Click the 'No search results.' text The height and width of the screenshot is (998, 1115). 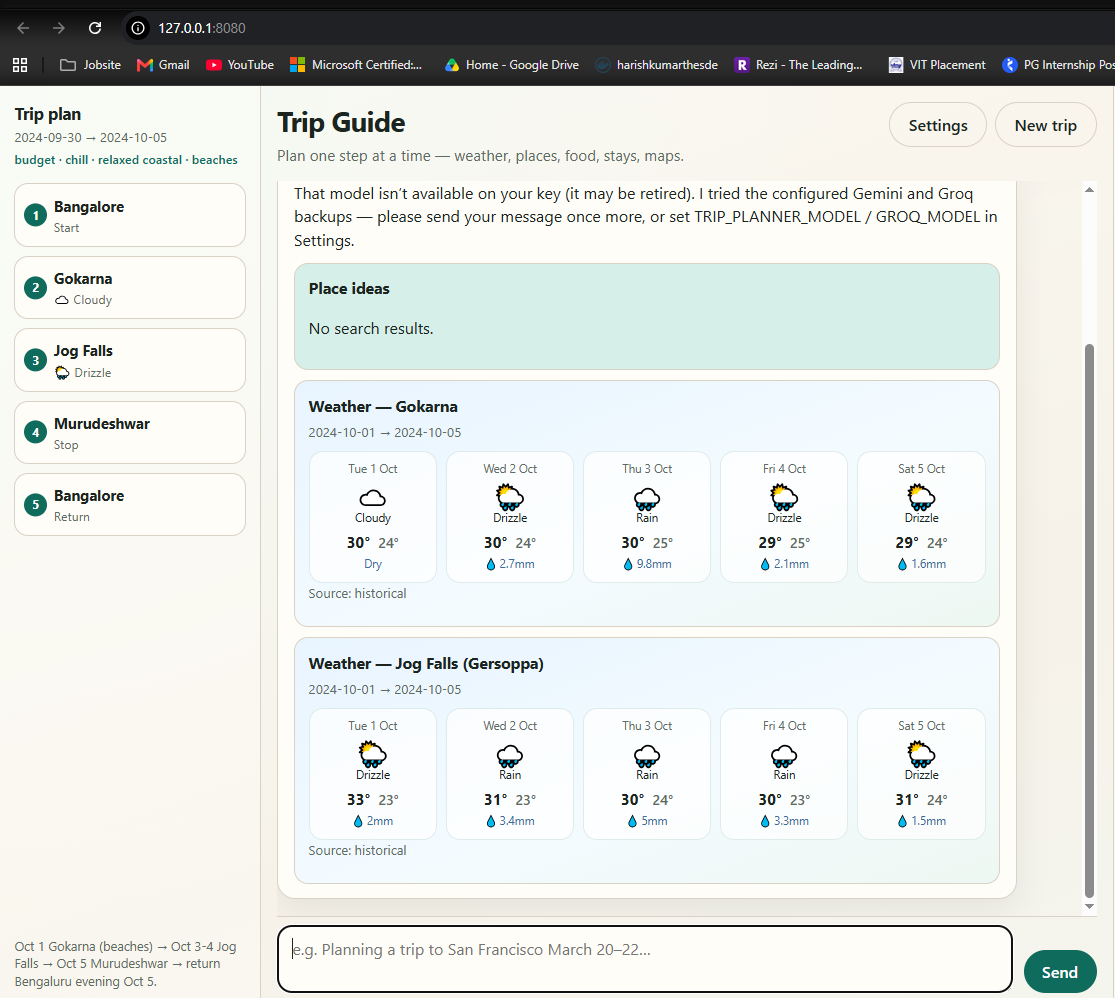coord(371,329)
